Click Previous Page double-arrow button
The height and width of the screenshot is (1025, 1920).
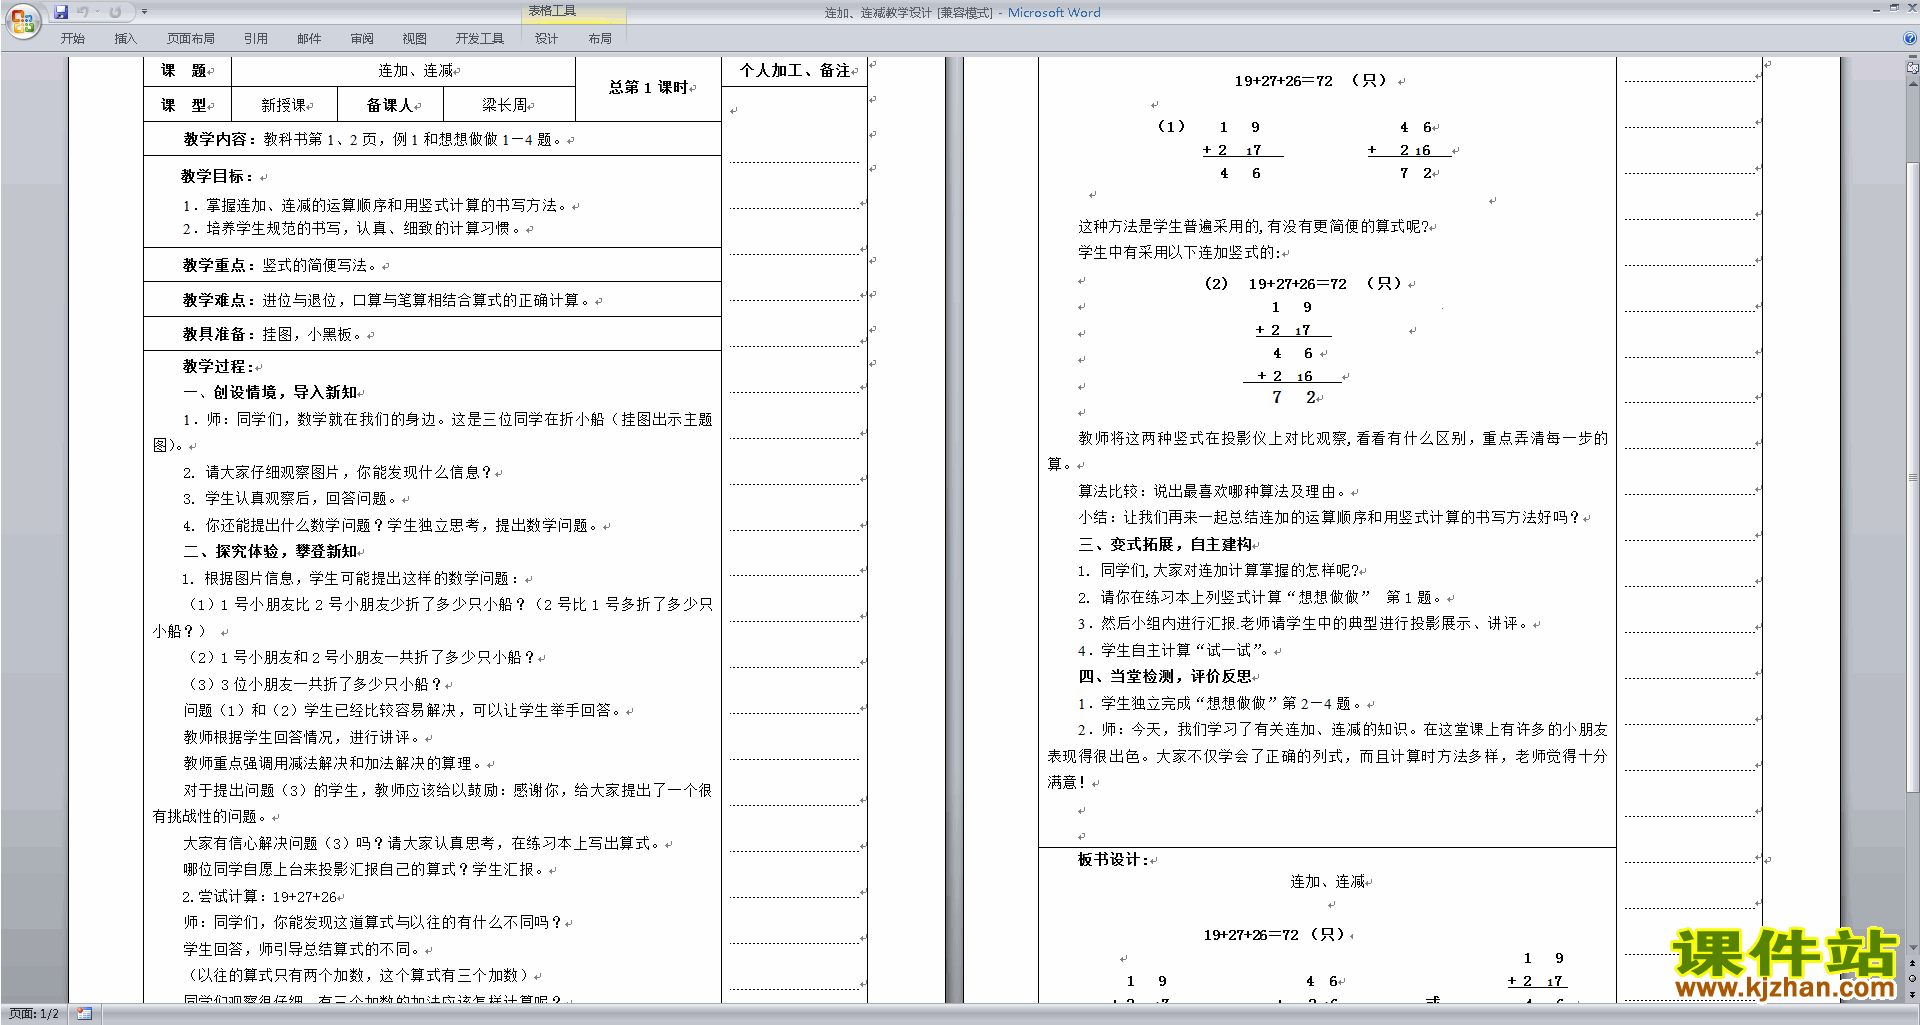click(x=1913, y=963)
